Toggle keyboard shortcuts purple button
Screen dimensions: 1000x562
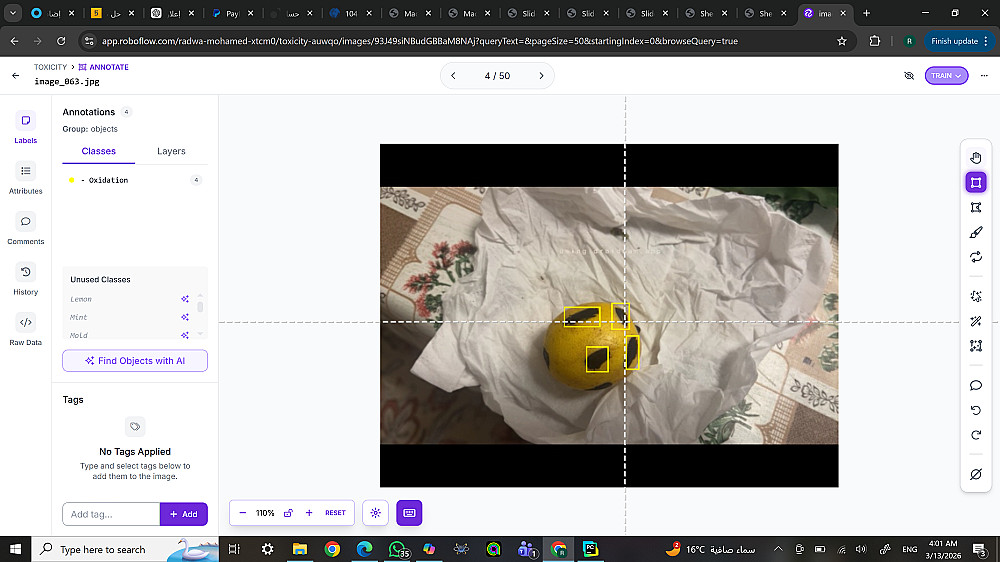(409, 513)
